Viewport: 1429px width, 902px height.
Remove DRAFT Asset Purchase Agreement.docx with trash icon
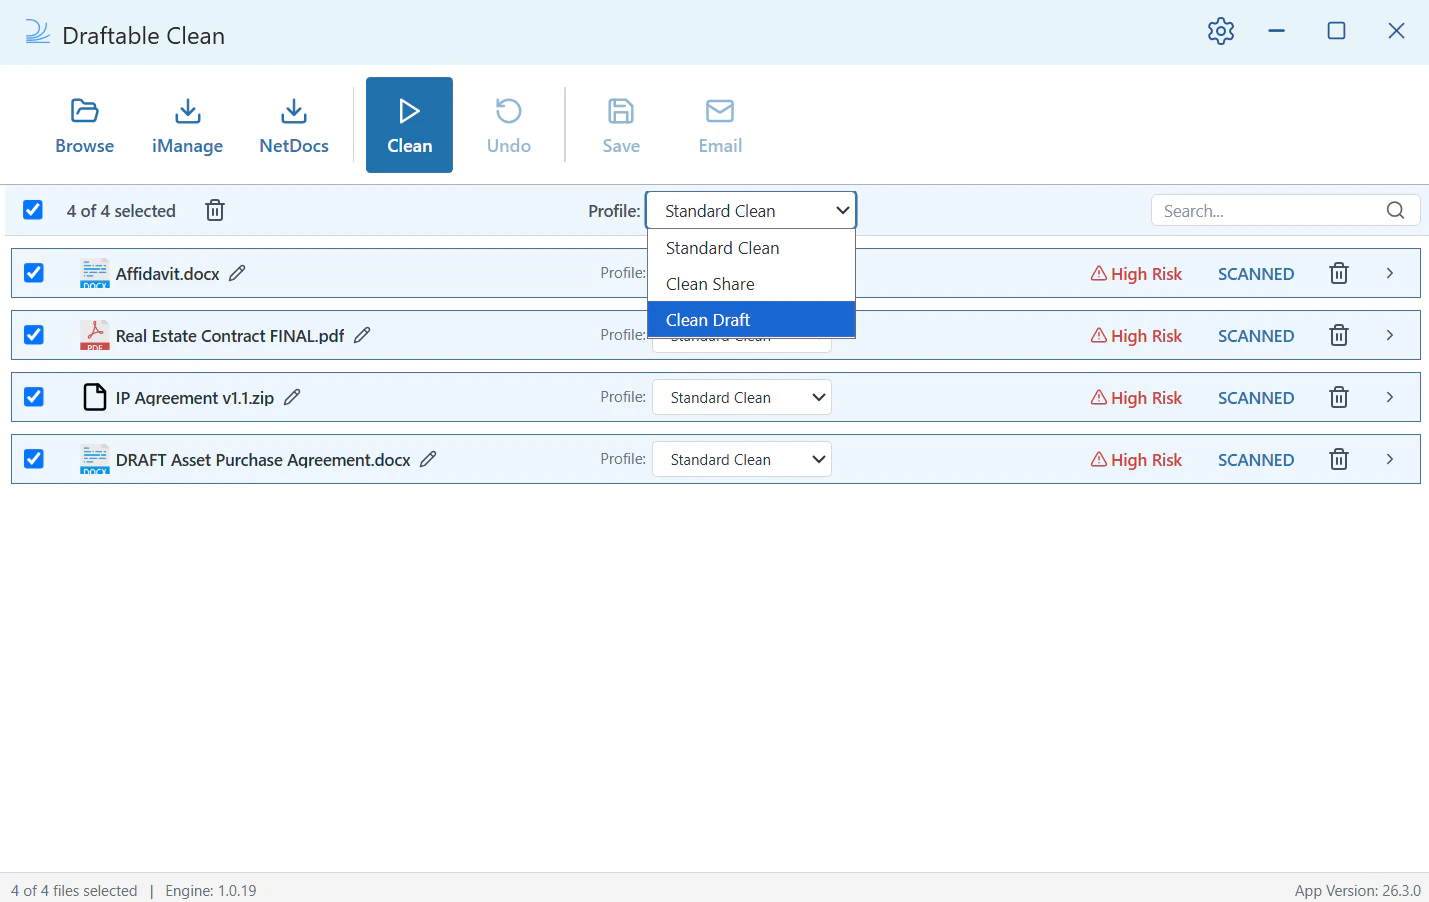(x=1339, y=459)
